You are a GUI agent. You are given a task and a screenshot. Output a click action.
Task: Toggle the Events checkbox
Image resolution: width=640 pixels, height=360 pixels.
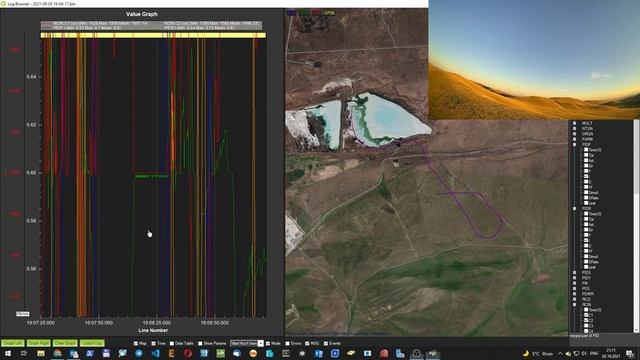[325, 344]
